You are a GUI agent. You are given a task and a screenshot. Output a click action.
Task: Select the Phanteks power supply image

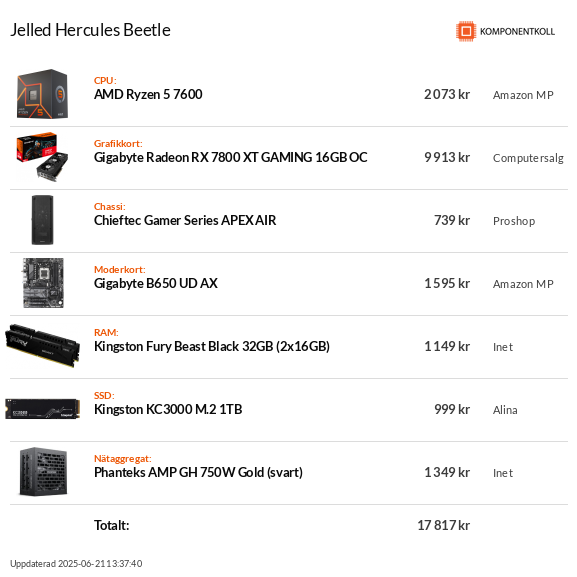(x=43, y=472)
